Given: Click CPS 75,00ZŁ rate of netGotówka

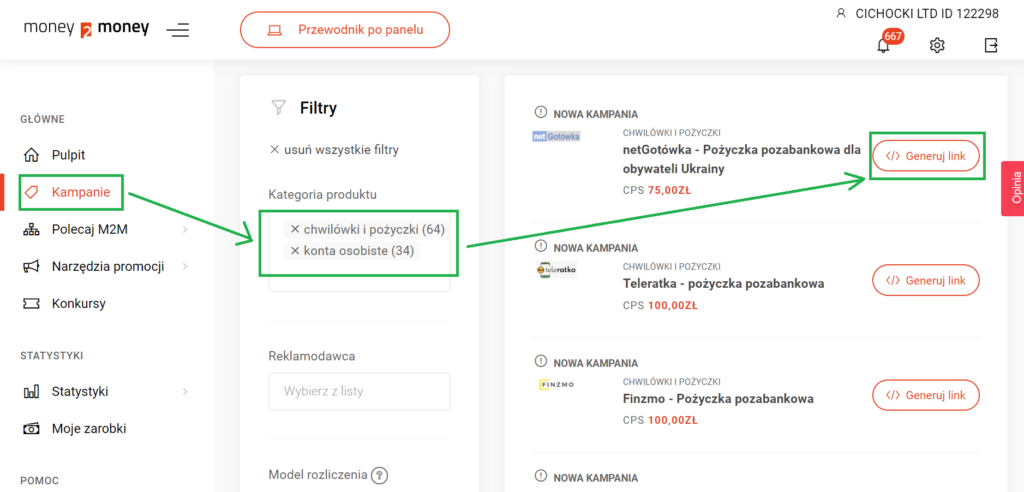Looking at the screenshot, I should [657, 191].
